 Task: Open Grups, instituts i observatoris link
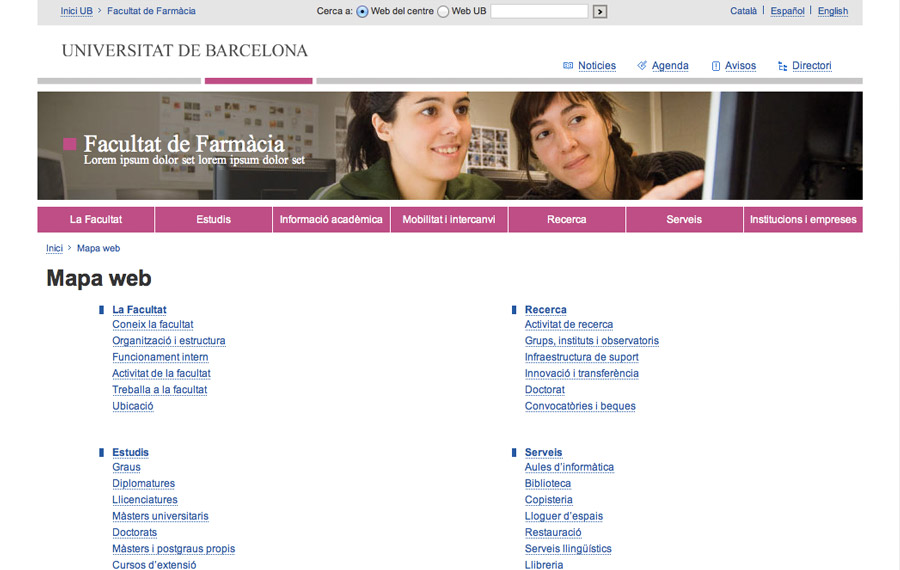(x=592, y=340)
